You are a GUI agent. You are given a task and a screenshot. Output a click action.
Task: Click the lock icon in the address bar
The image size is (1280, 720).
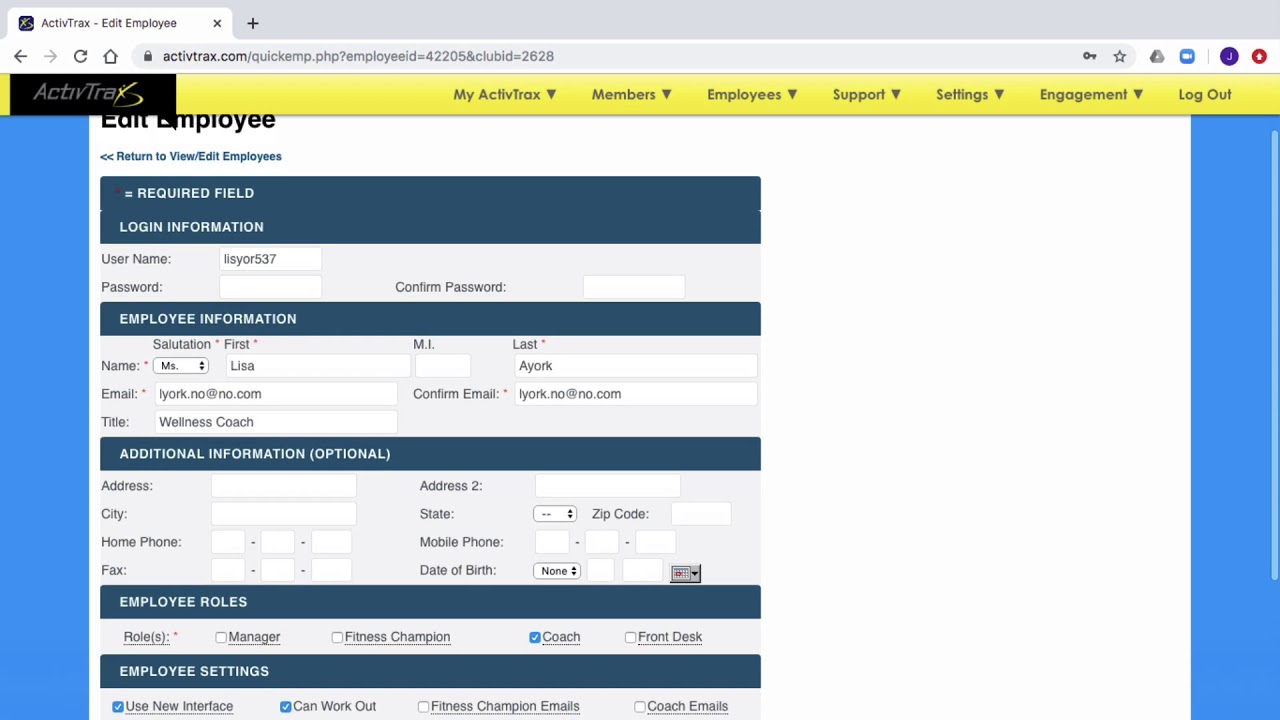(x=148, y=56)
